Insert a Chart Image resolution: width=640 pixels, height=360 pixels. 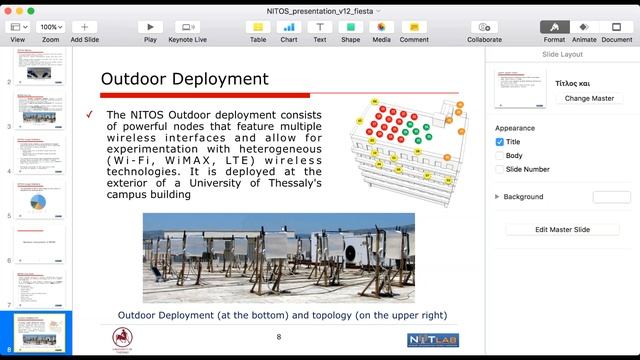pos(289,27)
